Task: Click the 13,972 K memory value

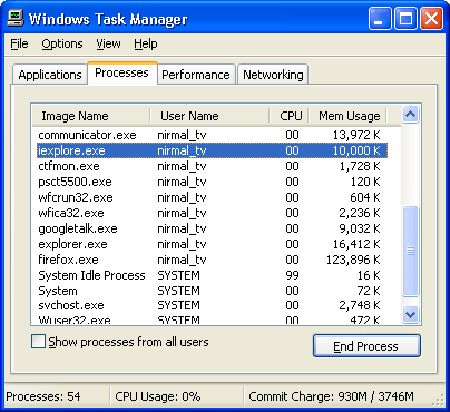Action: click(357, 135)
